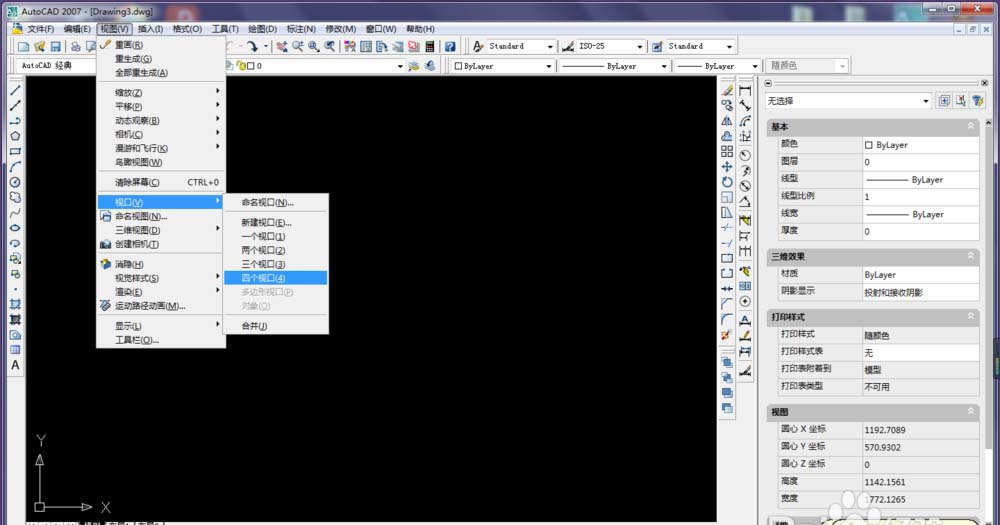Collapse the 基本 properties section

pos(970,127)
